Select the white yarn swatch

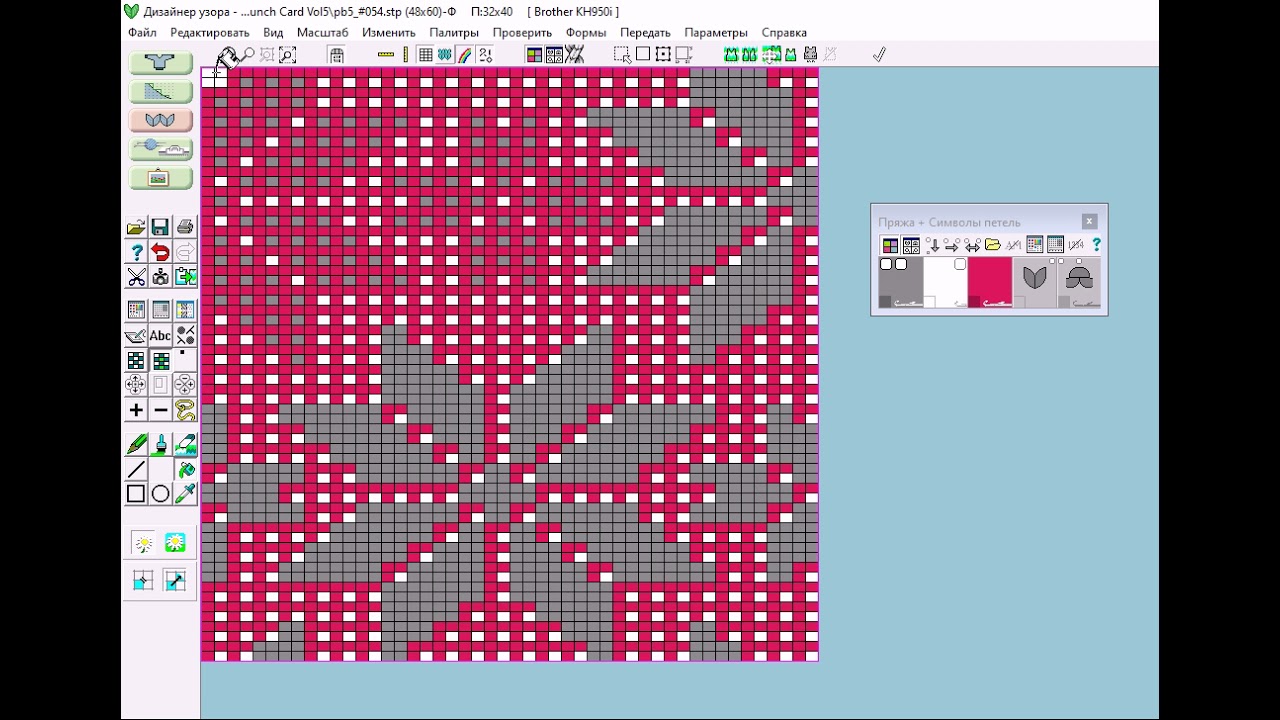tap(945, 282)
